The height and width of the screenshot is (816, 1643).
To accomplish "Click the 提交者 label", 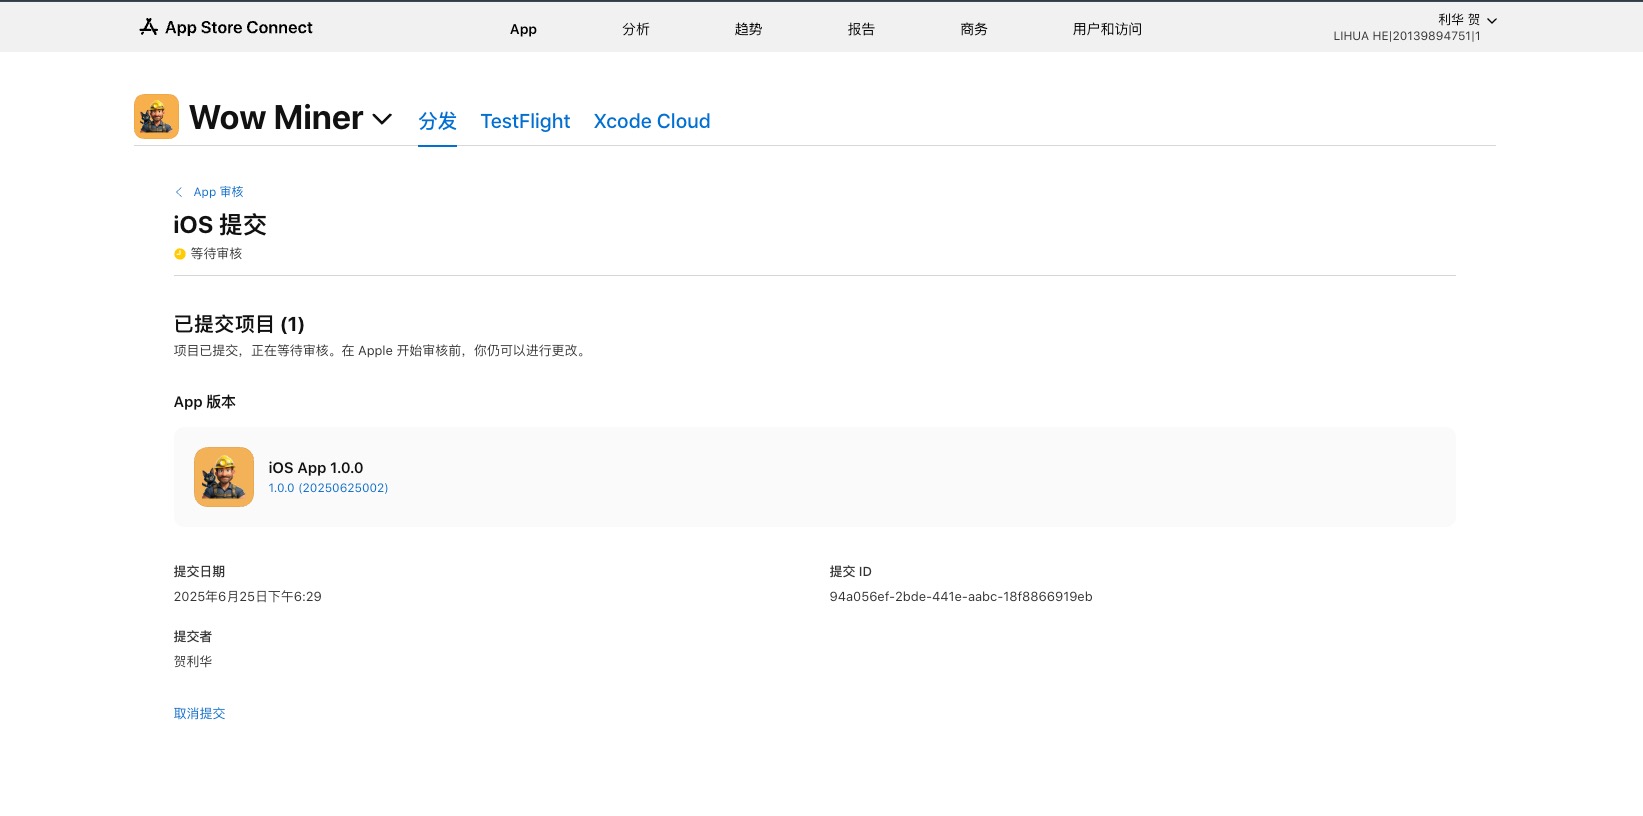I will coord(193,637).
